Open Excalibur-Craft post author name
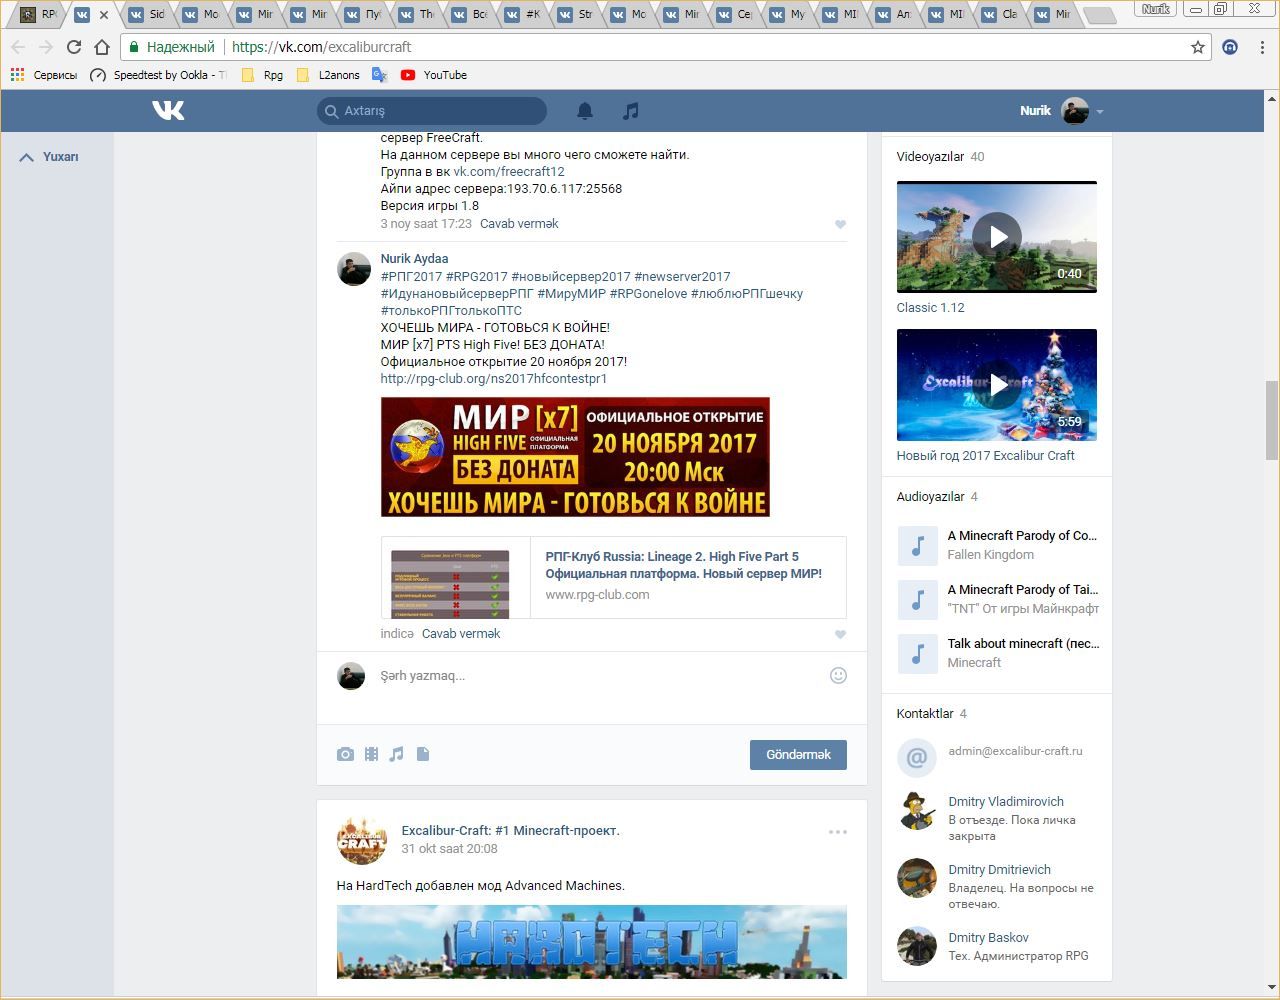This screenshot has height=1000, width=1280. tap(510, 831)
